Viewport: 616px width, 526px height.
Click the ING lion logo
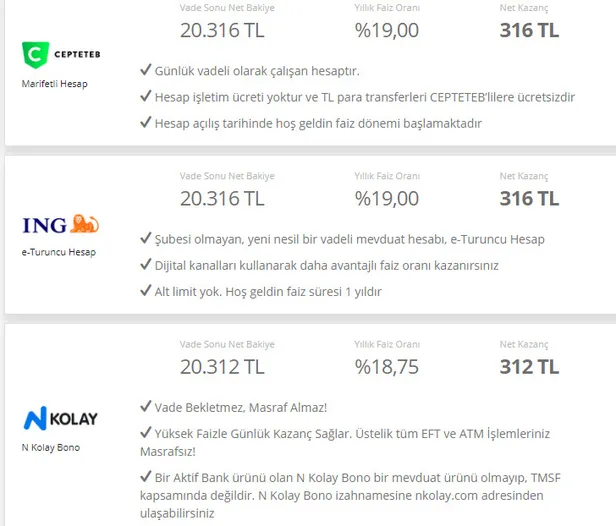coord(60,224)
